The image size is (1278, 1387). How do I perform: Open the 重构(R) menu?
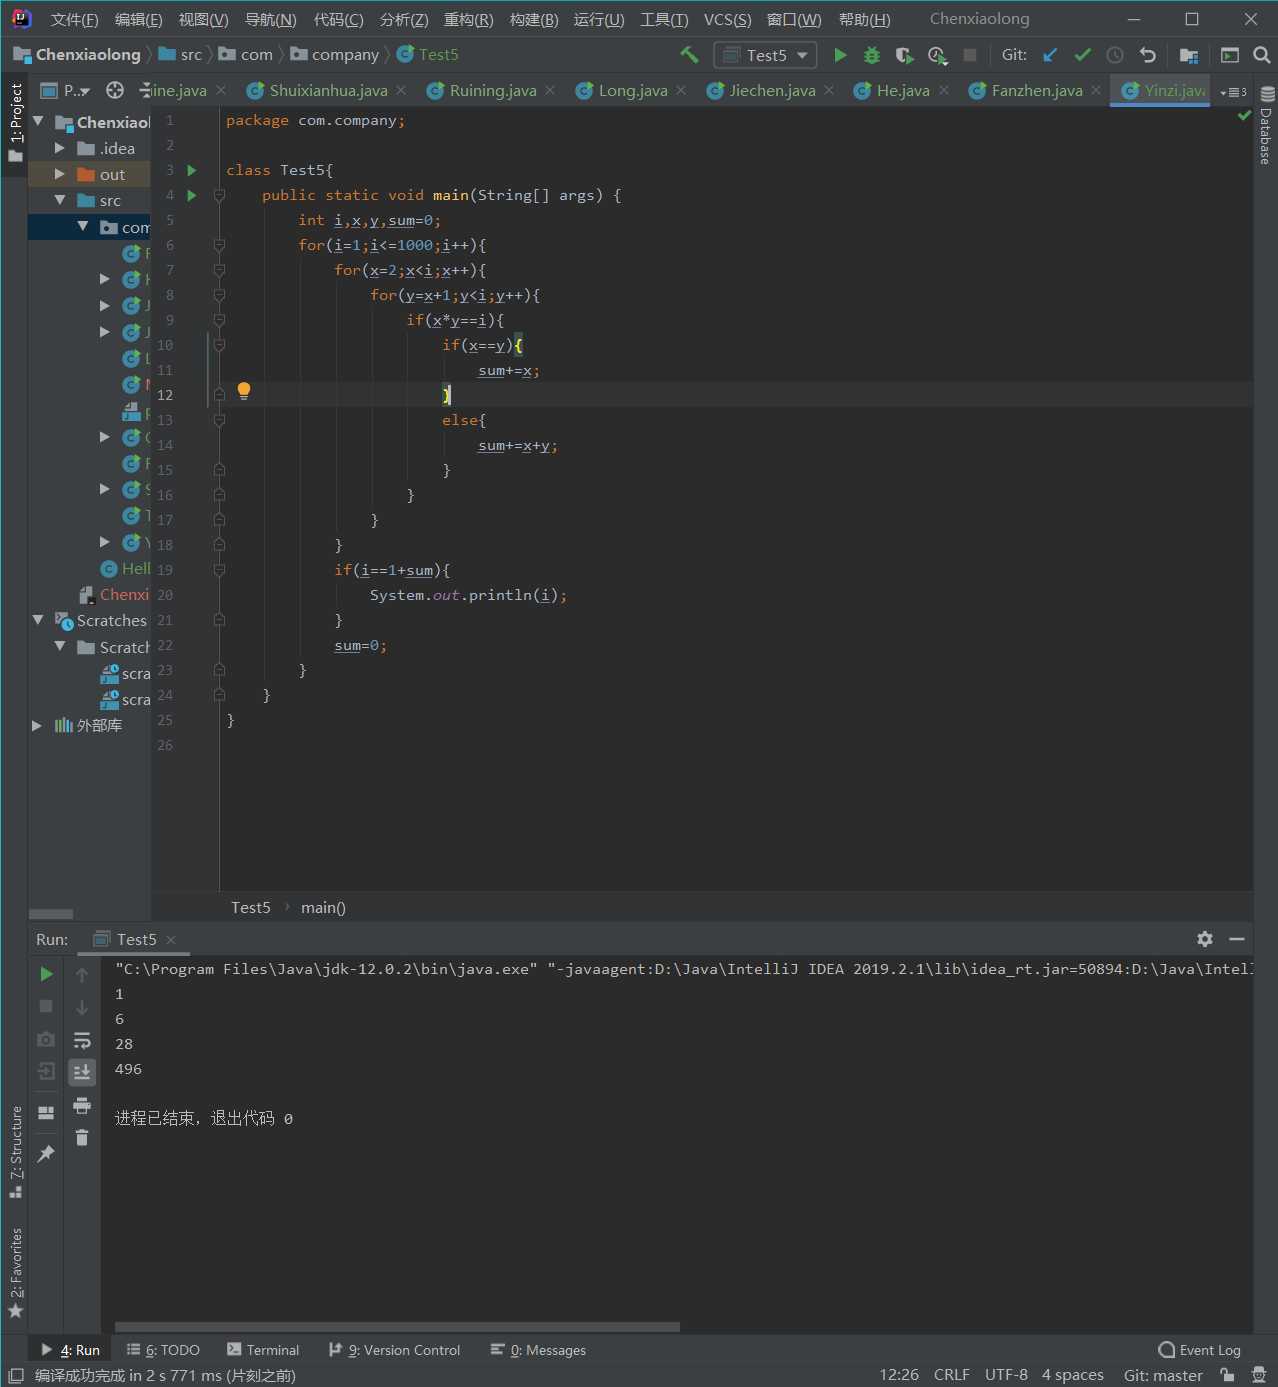[468, 19]
